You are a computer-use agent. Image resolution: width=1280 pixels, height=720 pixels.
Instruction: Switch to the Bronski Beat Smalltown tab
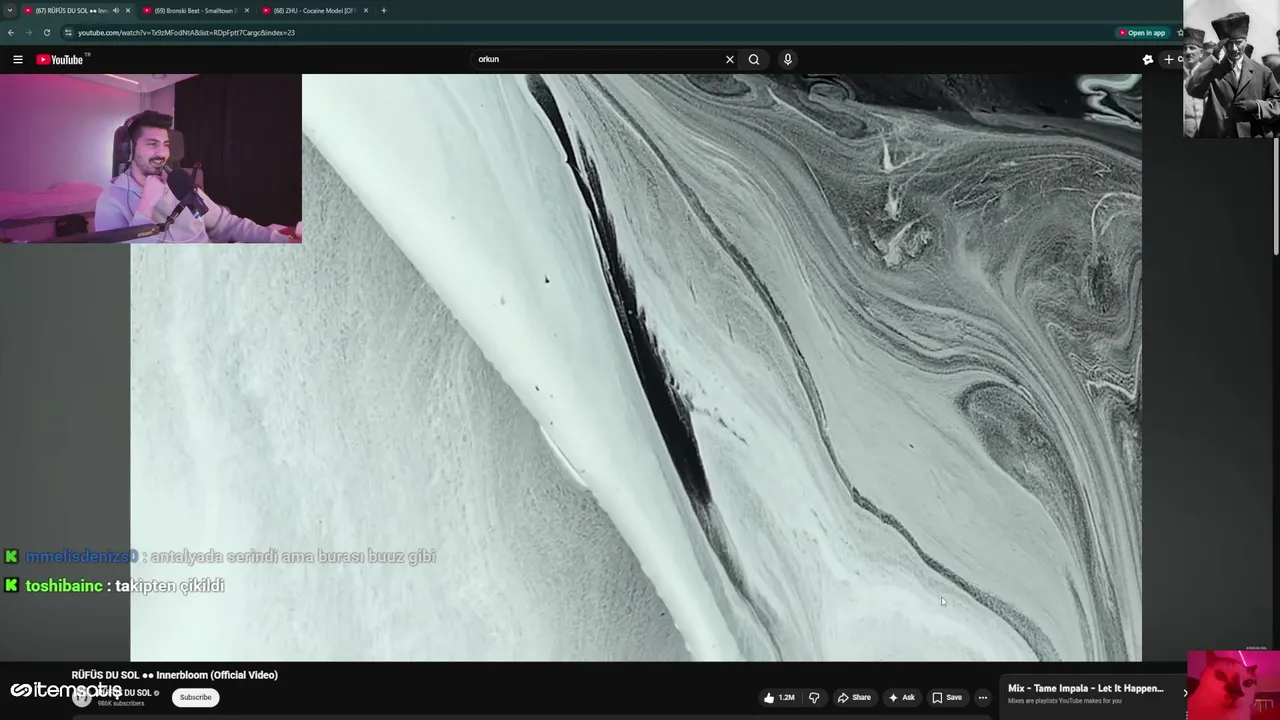coord(195,10)
